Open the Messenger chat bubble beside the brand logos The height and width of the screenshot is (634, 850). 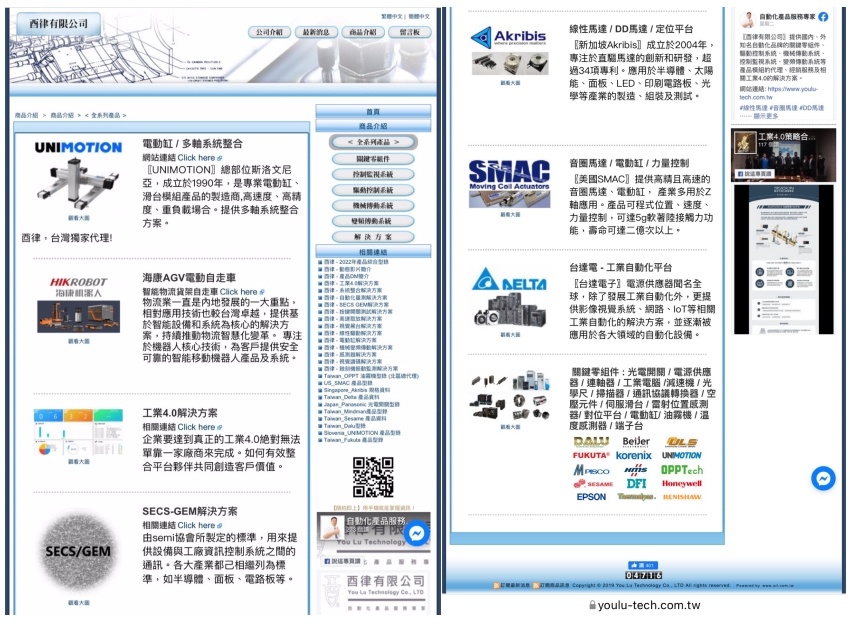point(823,478)
